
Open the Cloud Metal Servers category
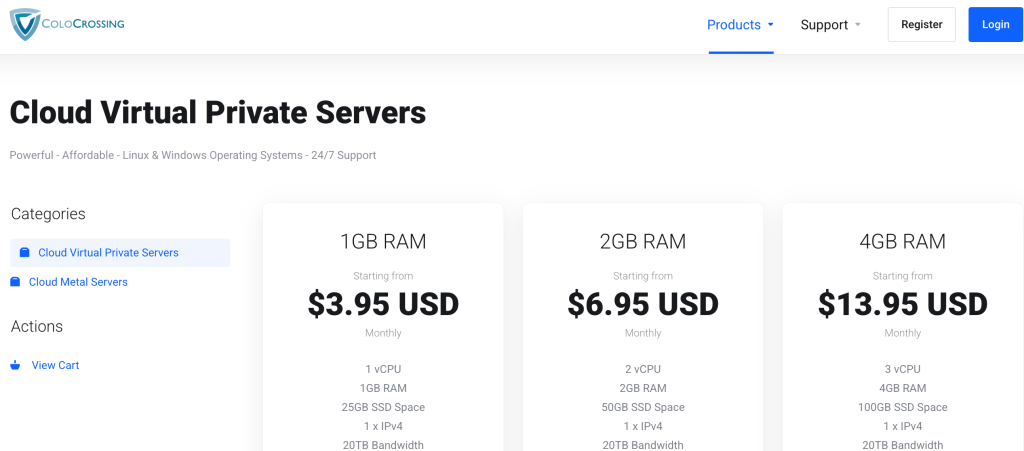click(x=78, y=282)
